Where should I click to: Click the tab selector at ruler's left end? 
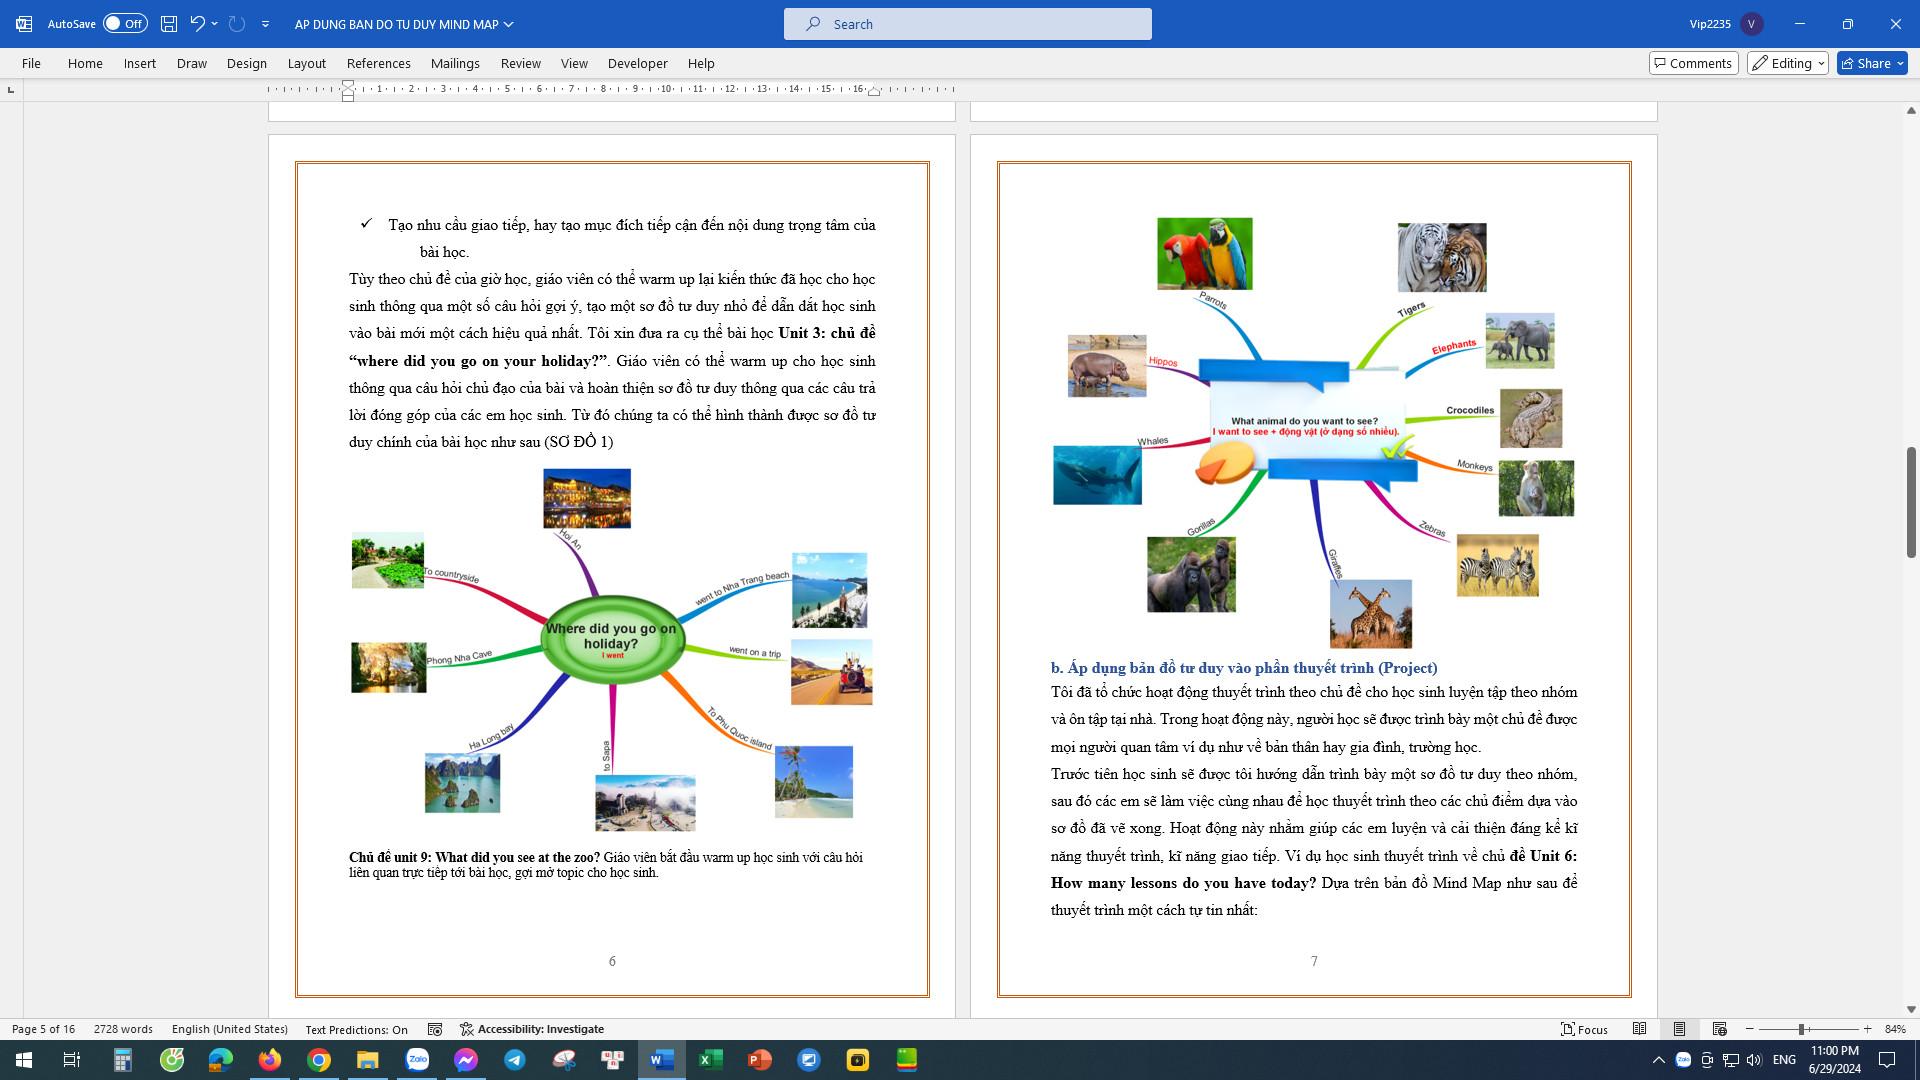coord(11,90)
